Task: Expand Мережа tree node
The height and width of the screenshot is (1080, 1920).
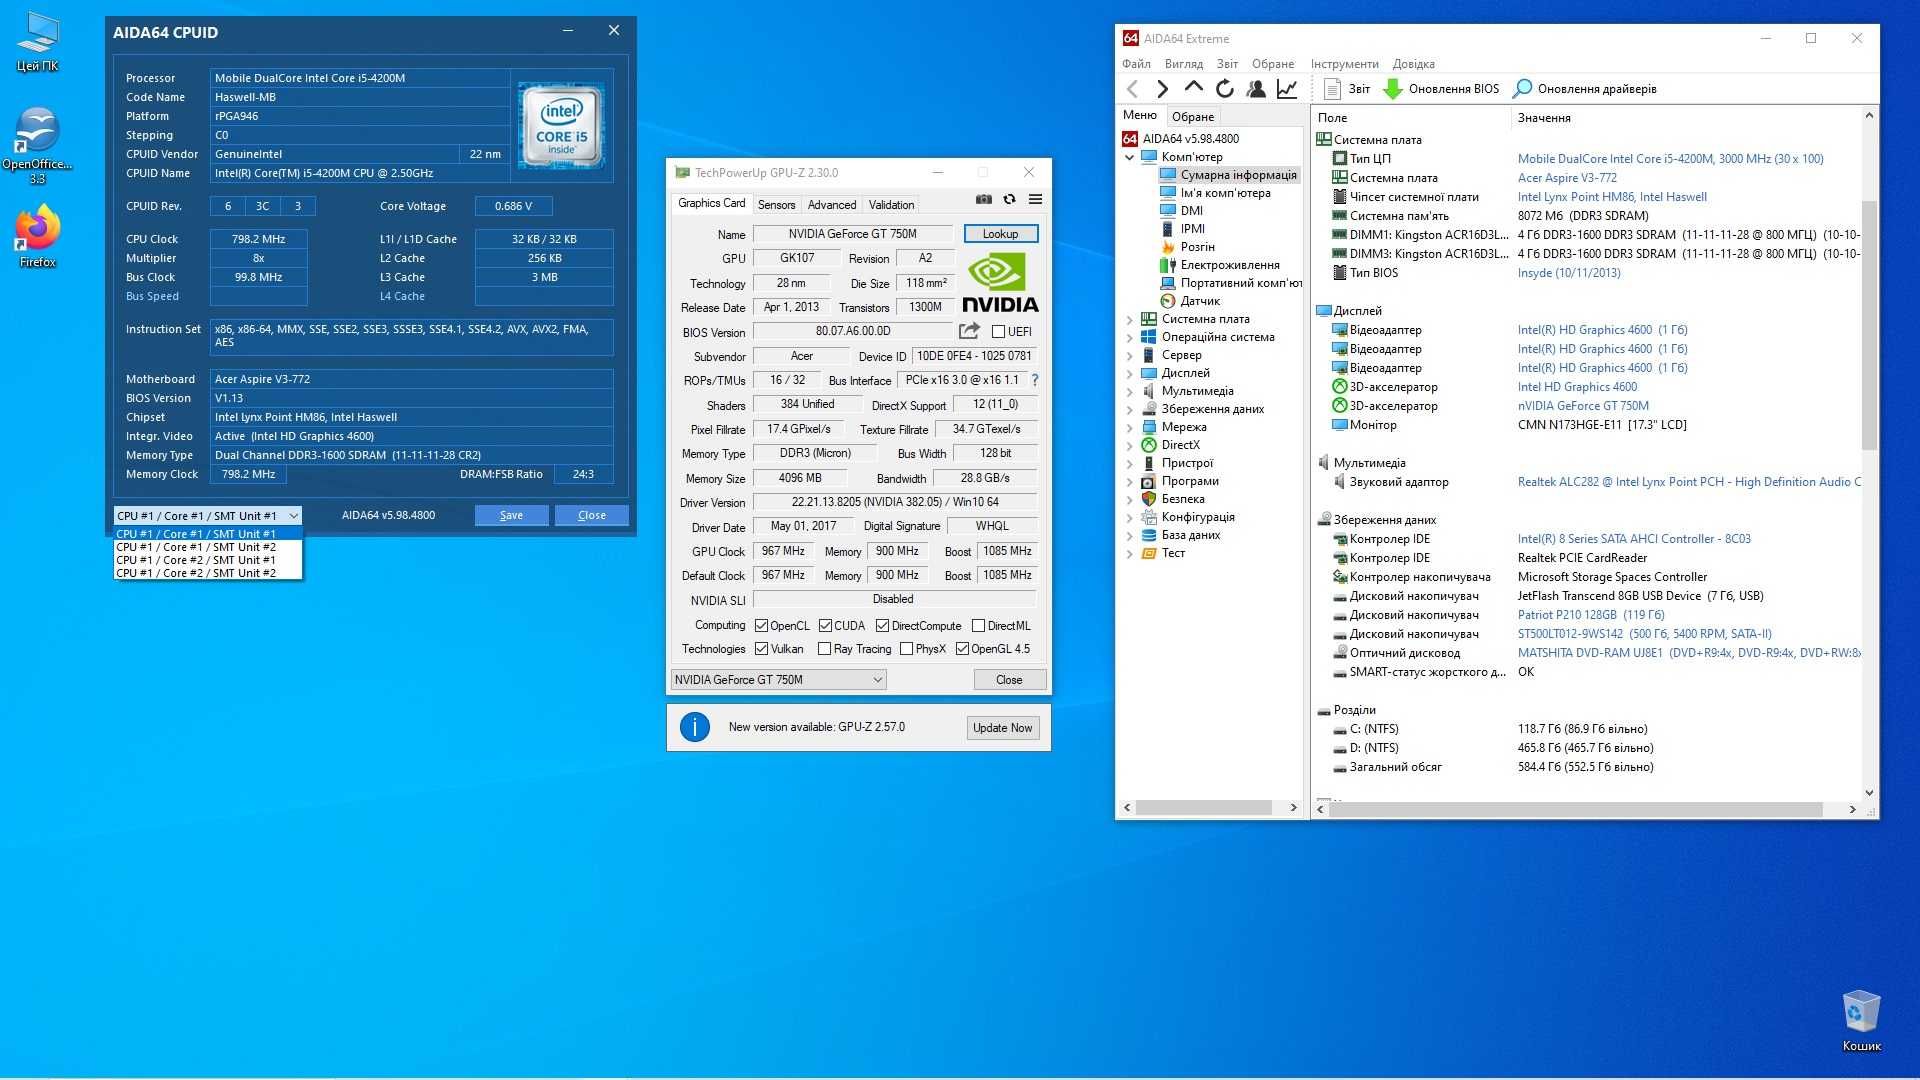Action: (1129, 428)
